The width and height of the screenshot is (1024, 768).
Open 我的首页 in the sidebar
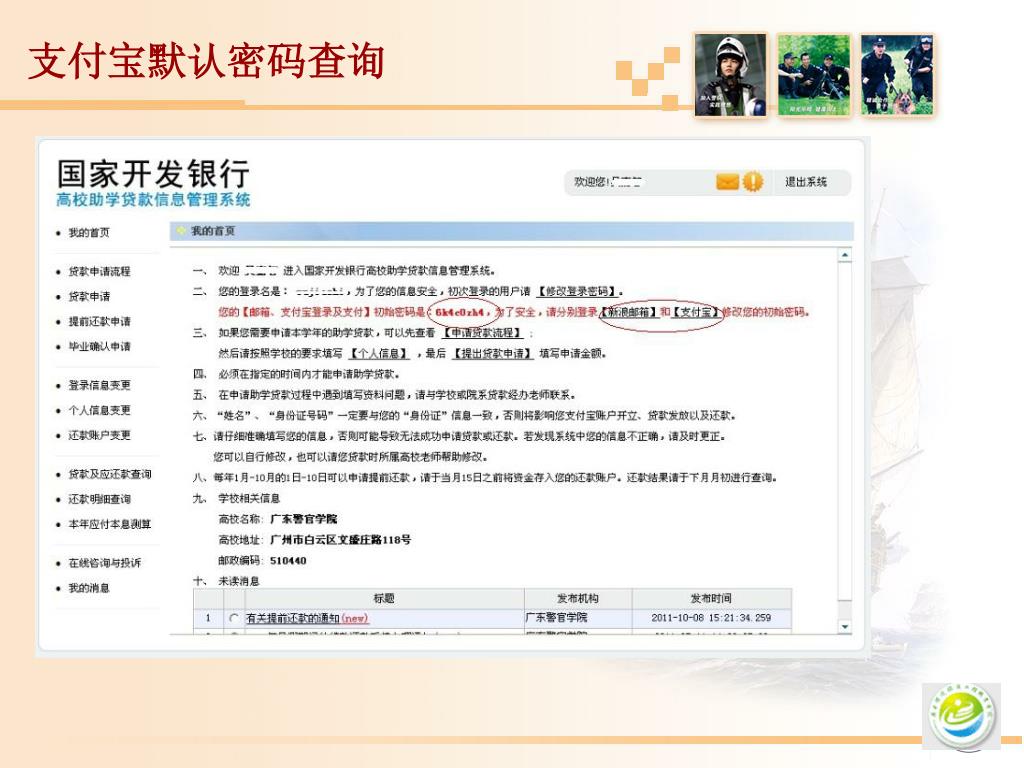89,232
